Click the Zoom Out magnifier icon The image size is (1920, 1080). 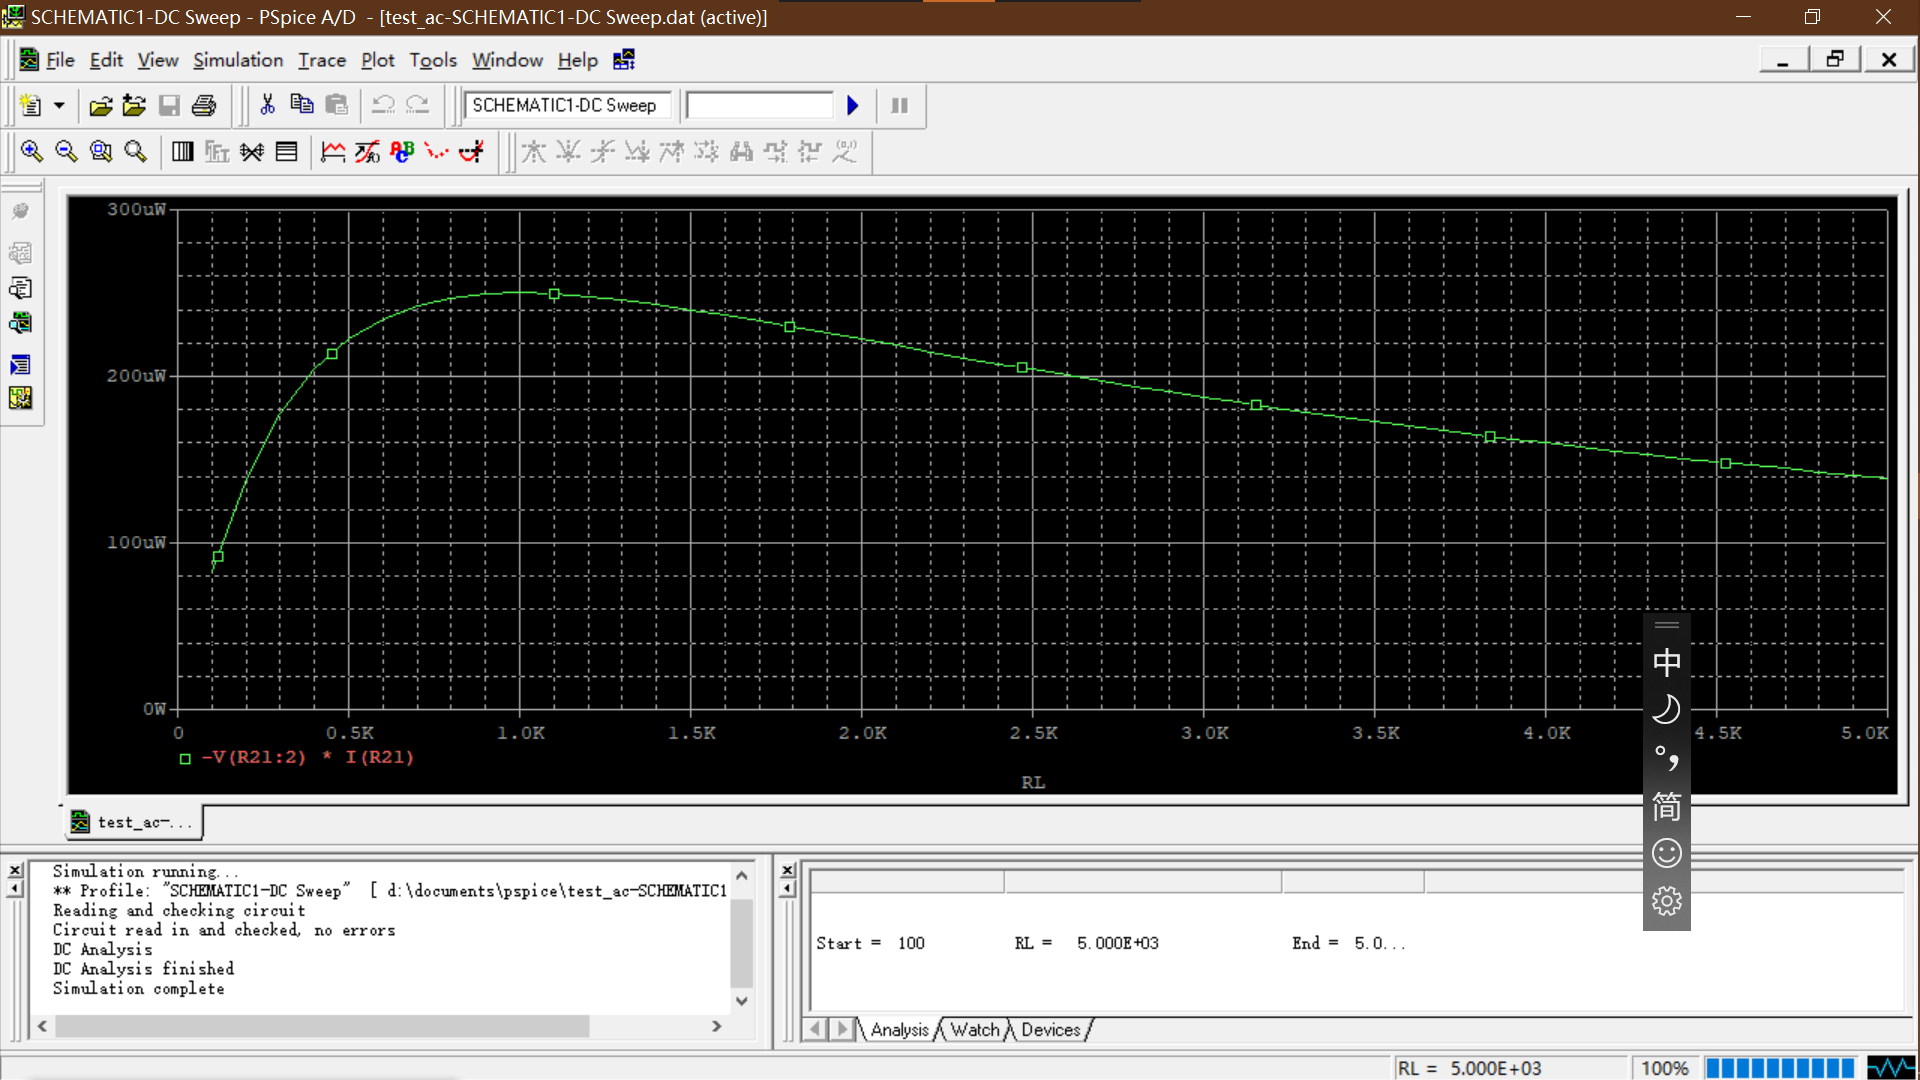click(66, 151)
